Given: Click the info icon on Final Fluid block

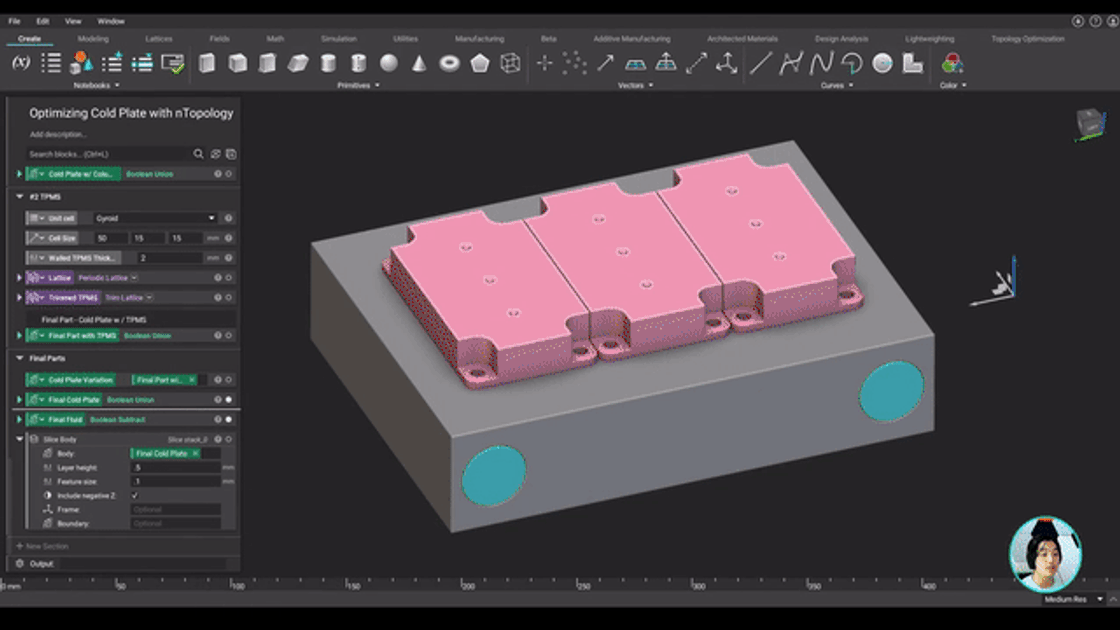Looking at the screenshot, I should [x=218, y=419].
